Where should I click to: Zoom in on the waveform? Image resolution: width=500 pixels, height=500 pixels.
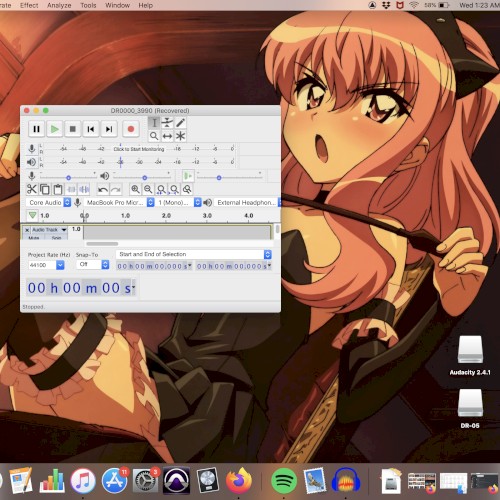coord(135,189)
